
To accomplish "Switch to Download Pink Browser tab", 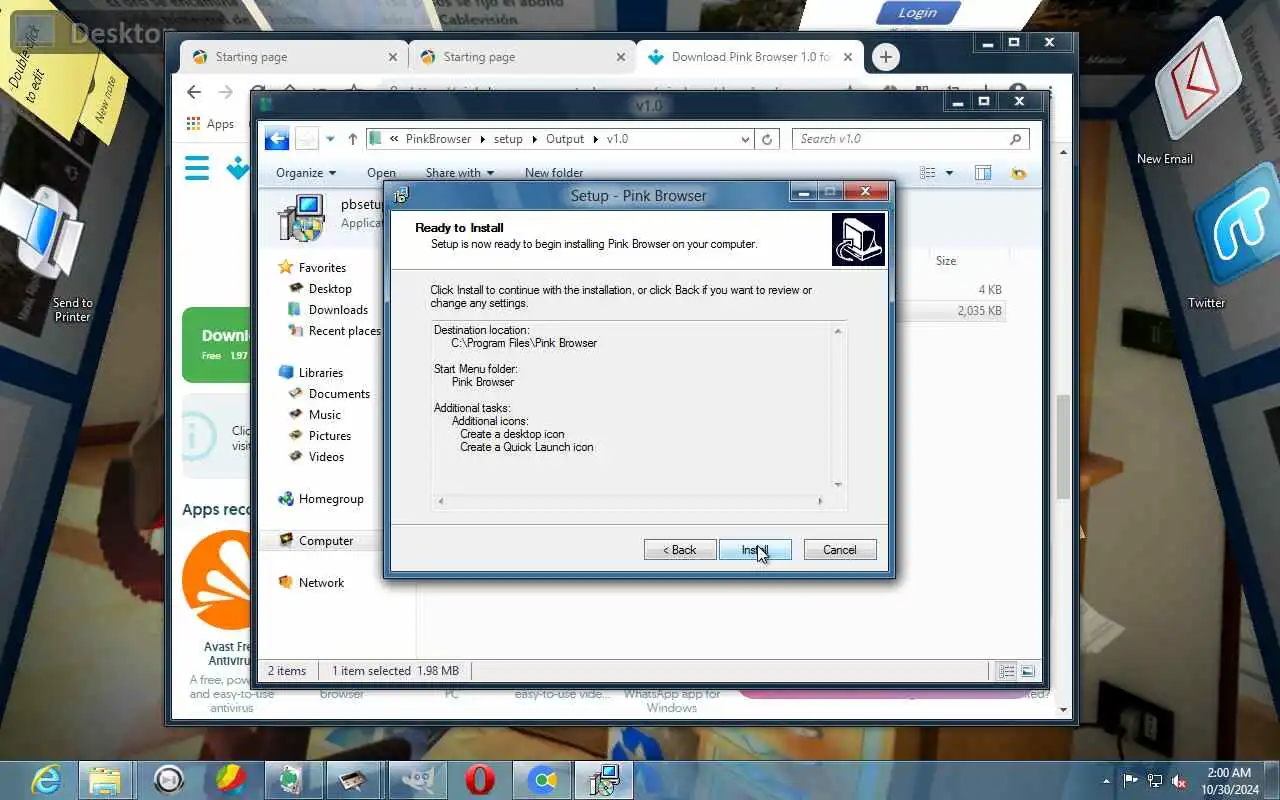I will pos(750,57).
